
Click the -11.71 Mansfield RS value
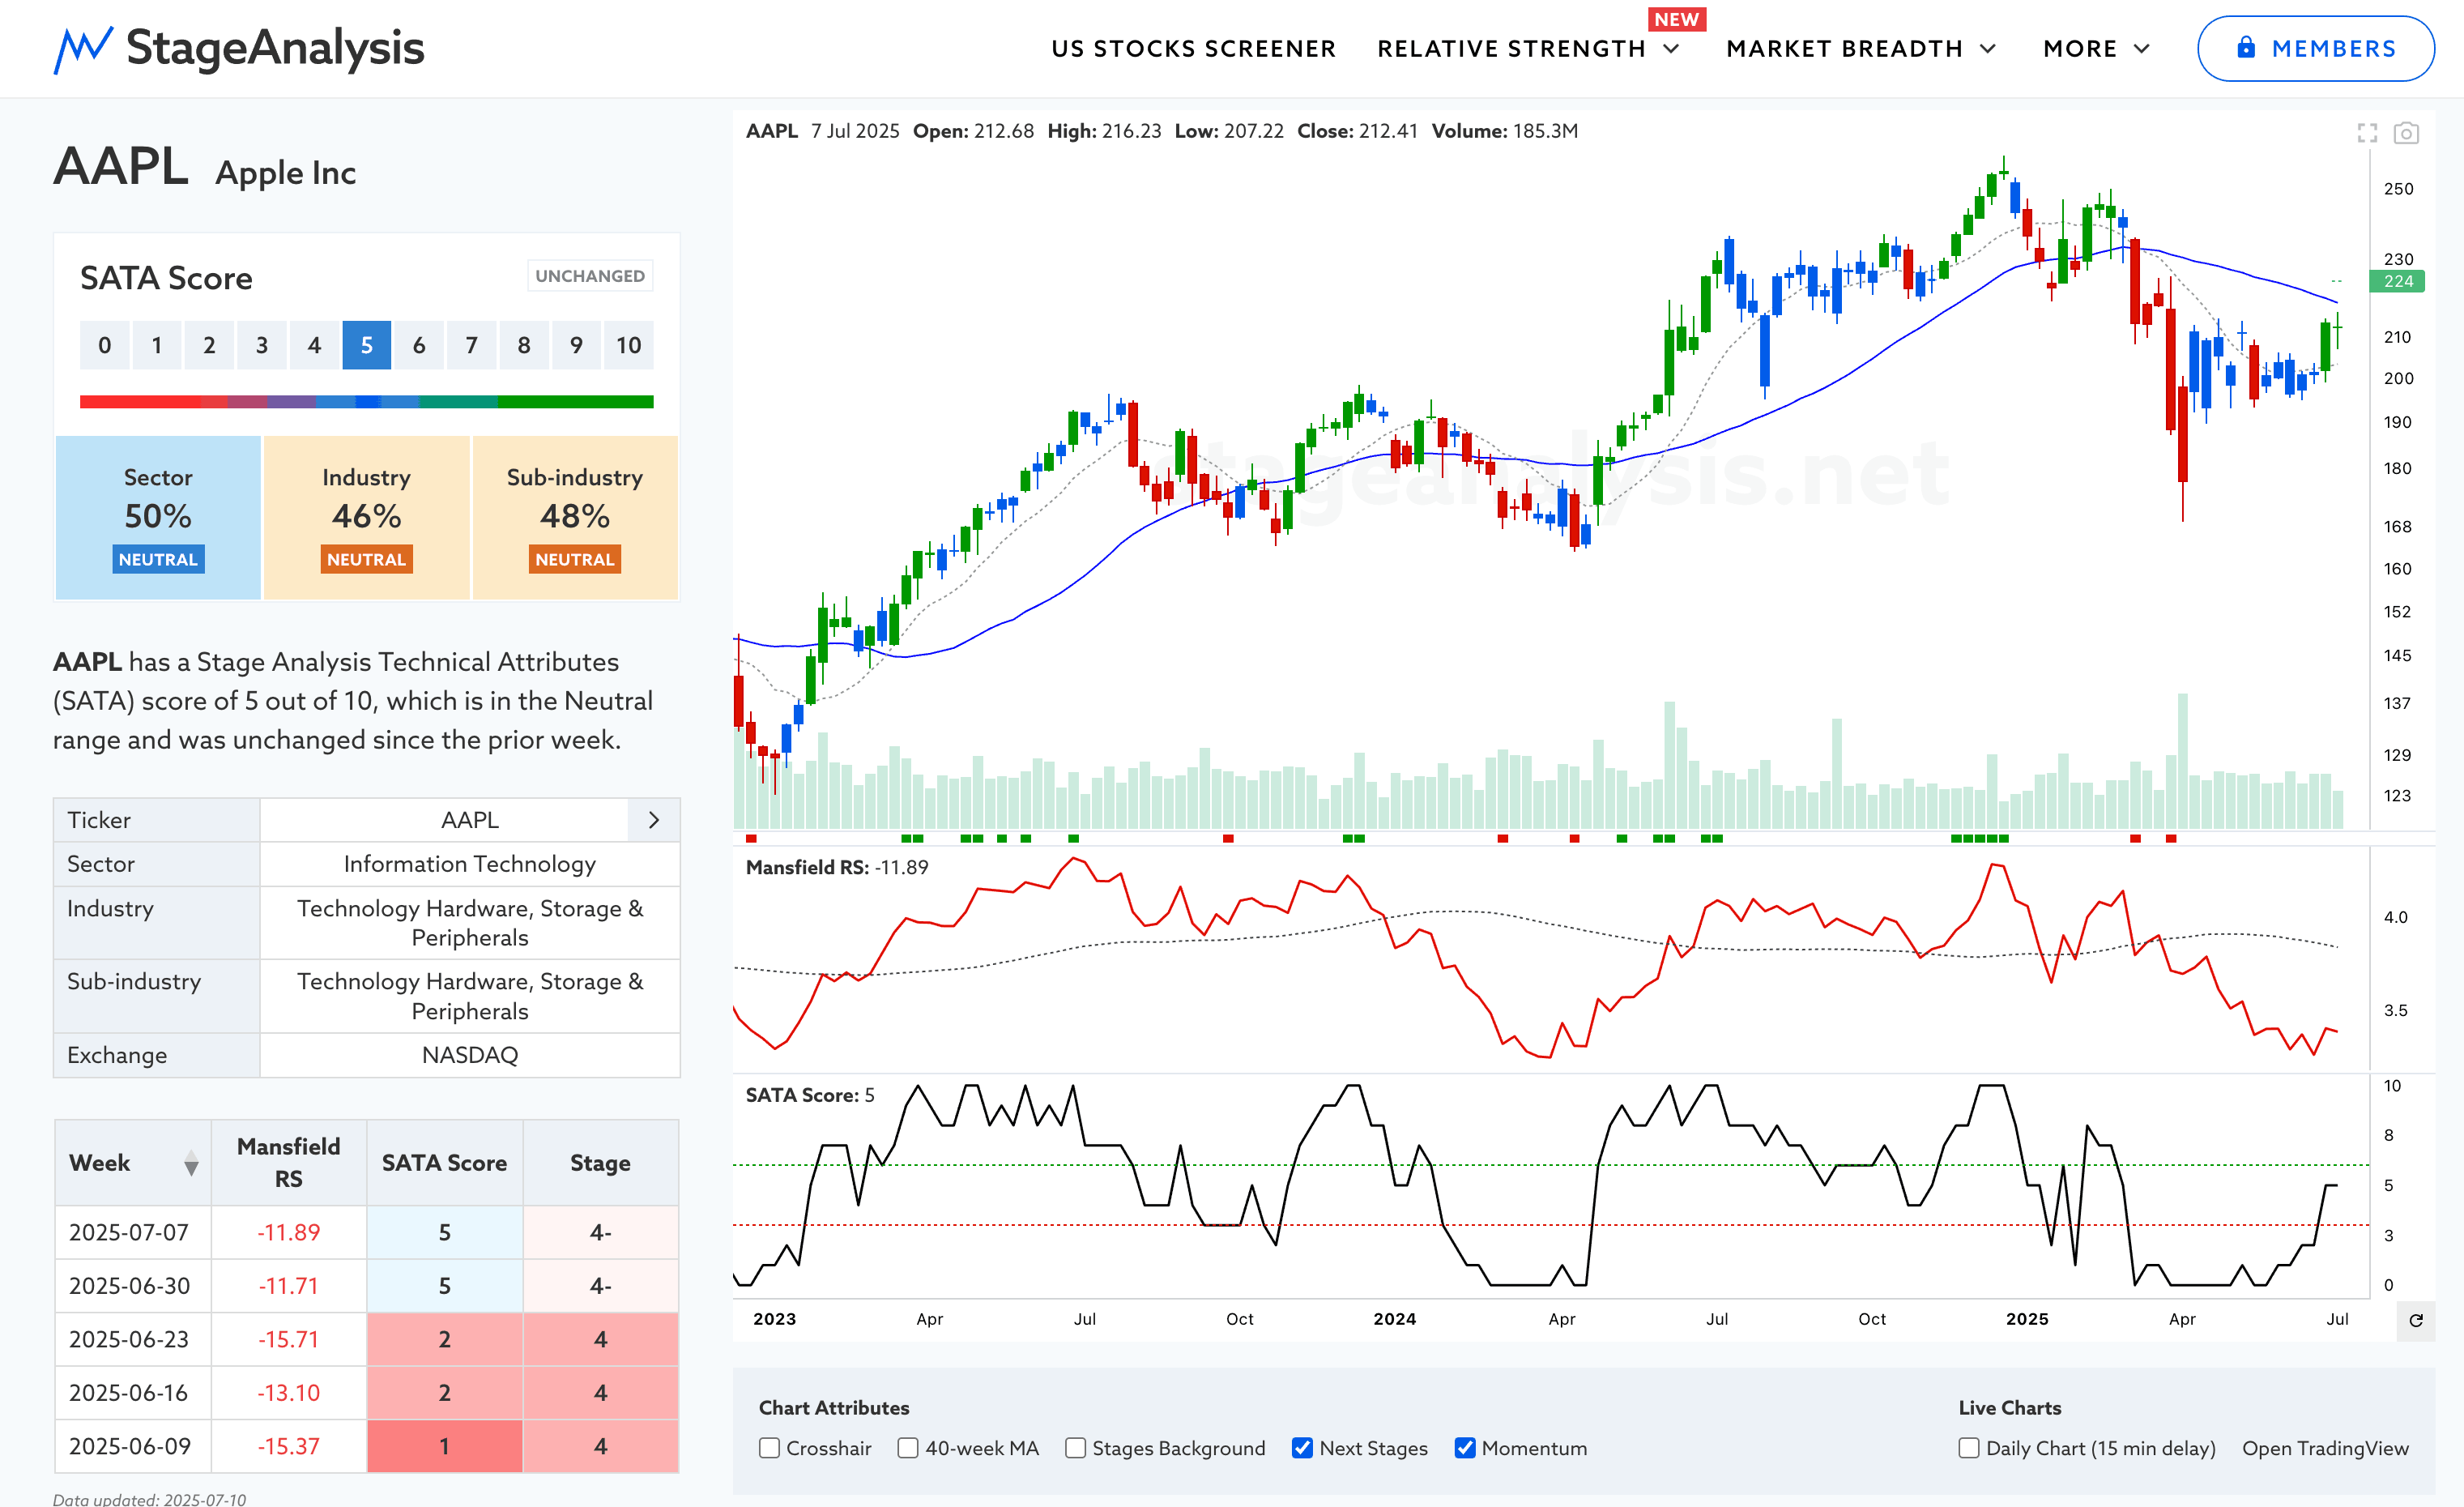(288, 1286)
